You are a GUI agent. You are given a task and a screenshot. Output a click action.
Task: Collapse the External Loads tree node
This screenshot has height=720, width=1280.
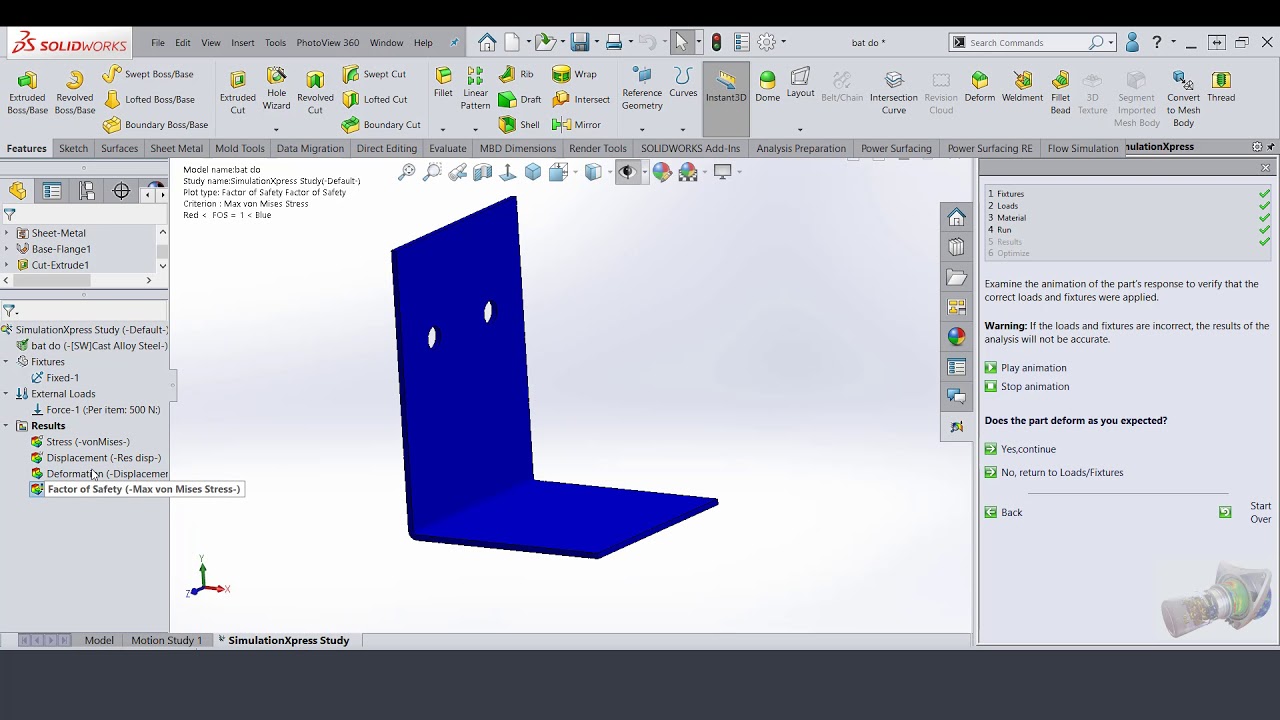[7, 394]
